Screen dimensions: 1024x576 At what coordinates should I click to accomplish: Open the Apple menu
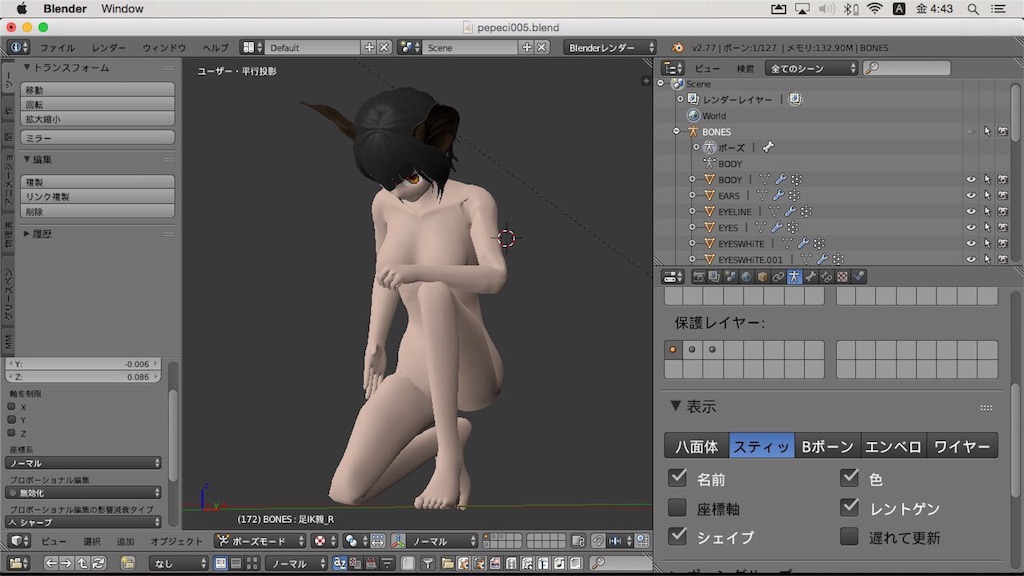(x=22, y=8)
